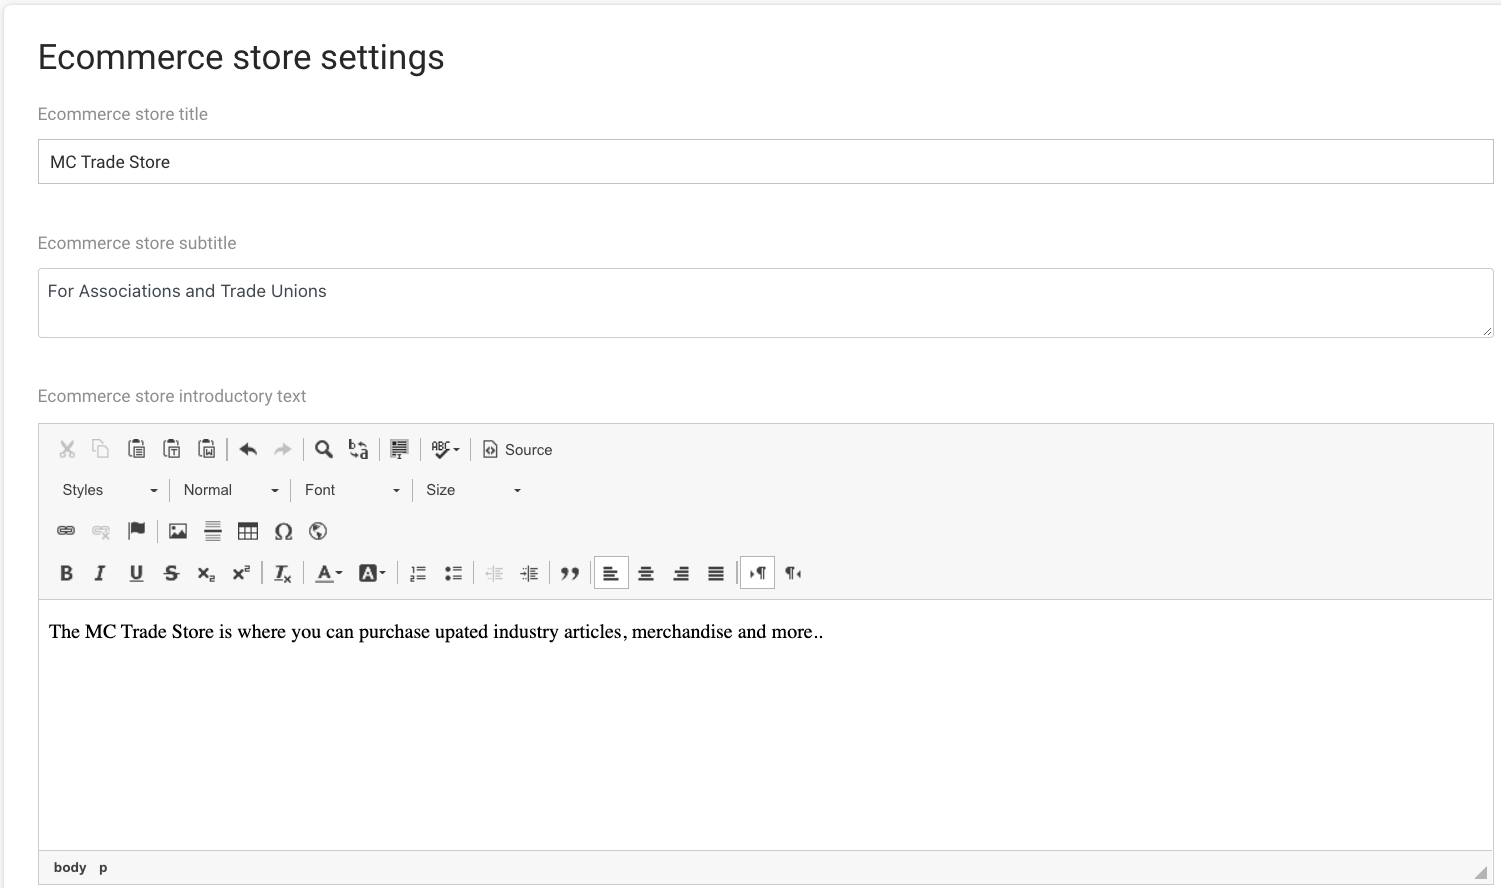This screenshot has height=888, width=1501.
Task: Select the p element path
Action: point(103,867)
